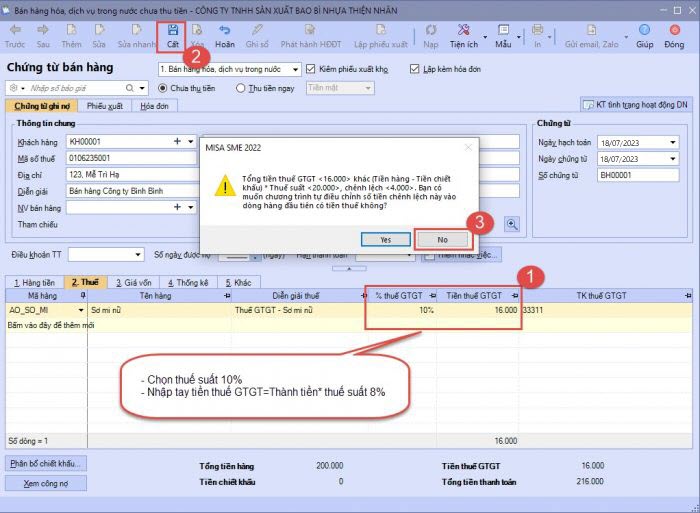Screen dimensions: 700x513
Task: Open the Tiện ích utilities tool
Action: coord(464,35)
